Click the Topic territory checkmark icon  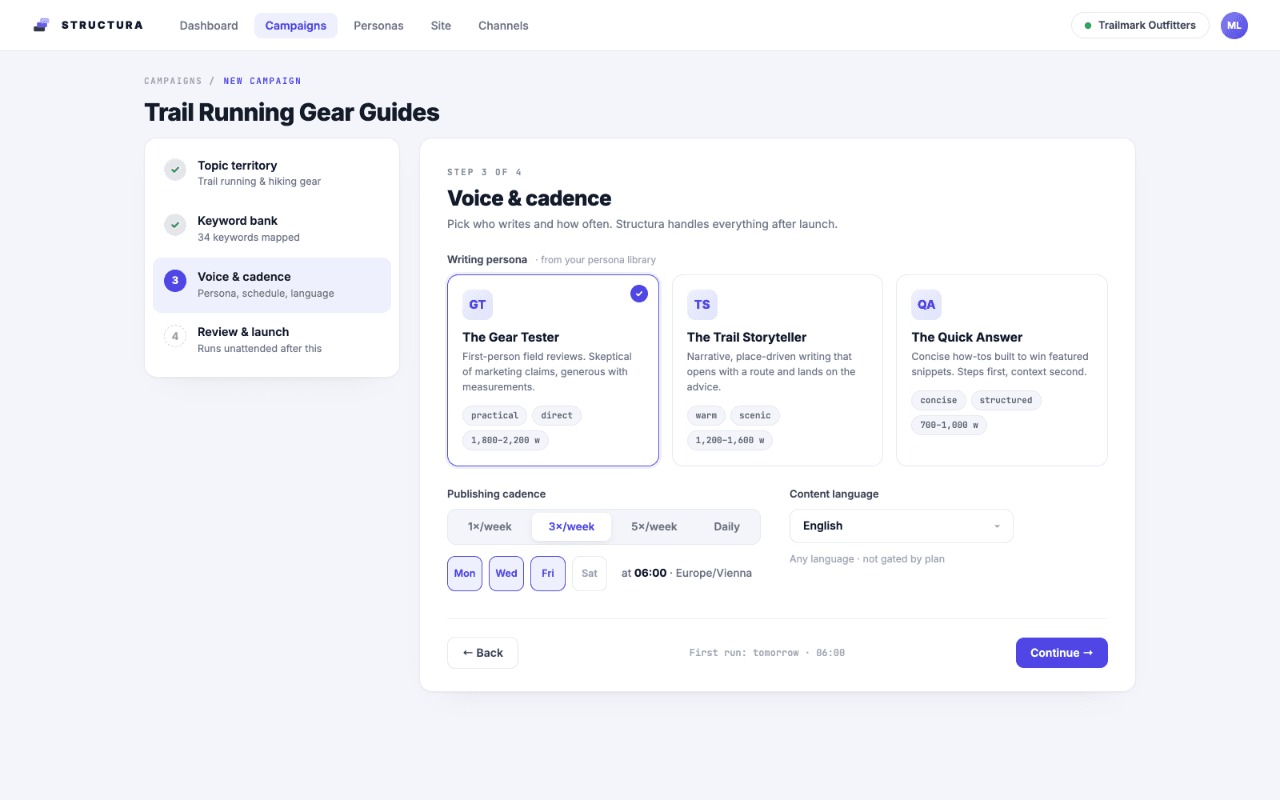point(175,170)
